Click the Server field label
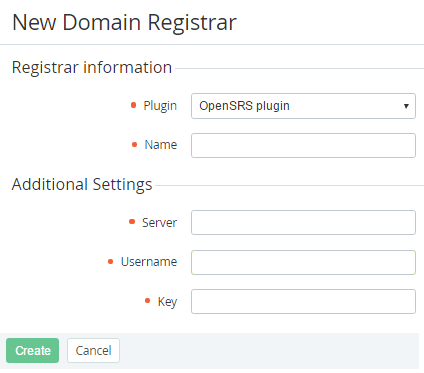This screenshot has height=373, width=424. tap(159, 223)
